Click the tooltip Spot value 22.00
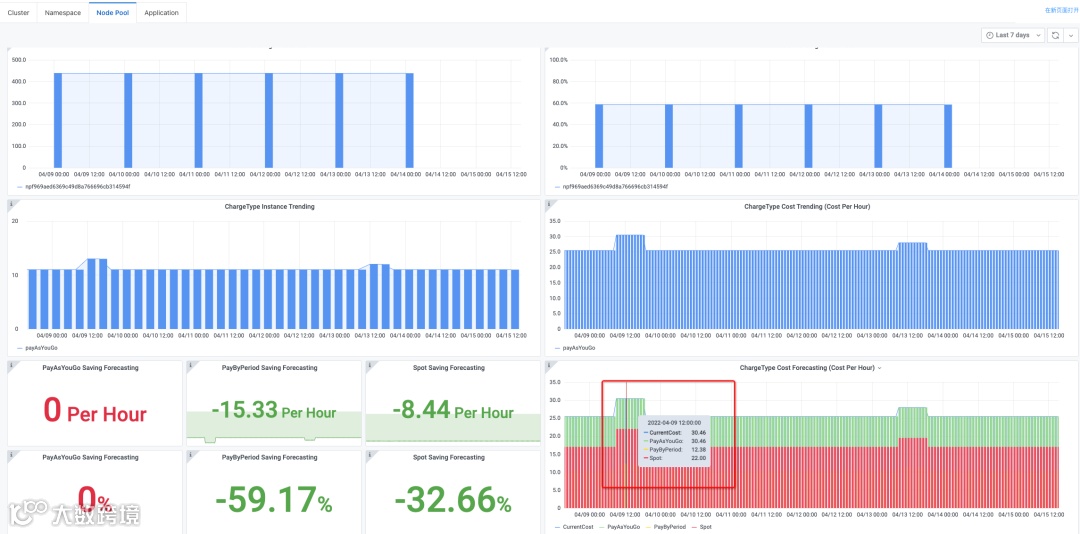 tap(698, 458)
